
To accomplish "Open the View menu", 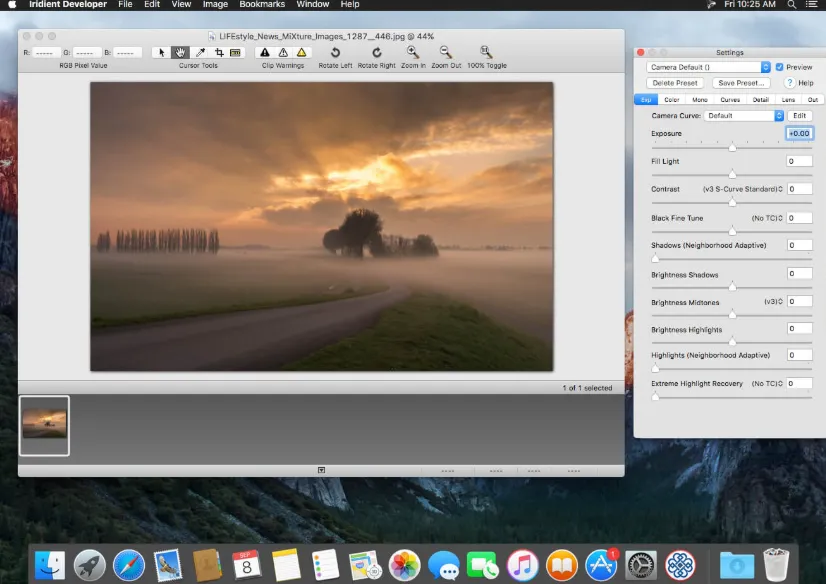I will click(181, 4).
